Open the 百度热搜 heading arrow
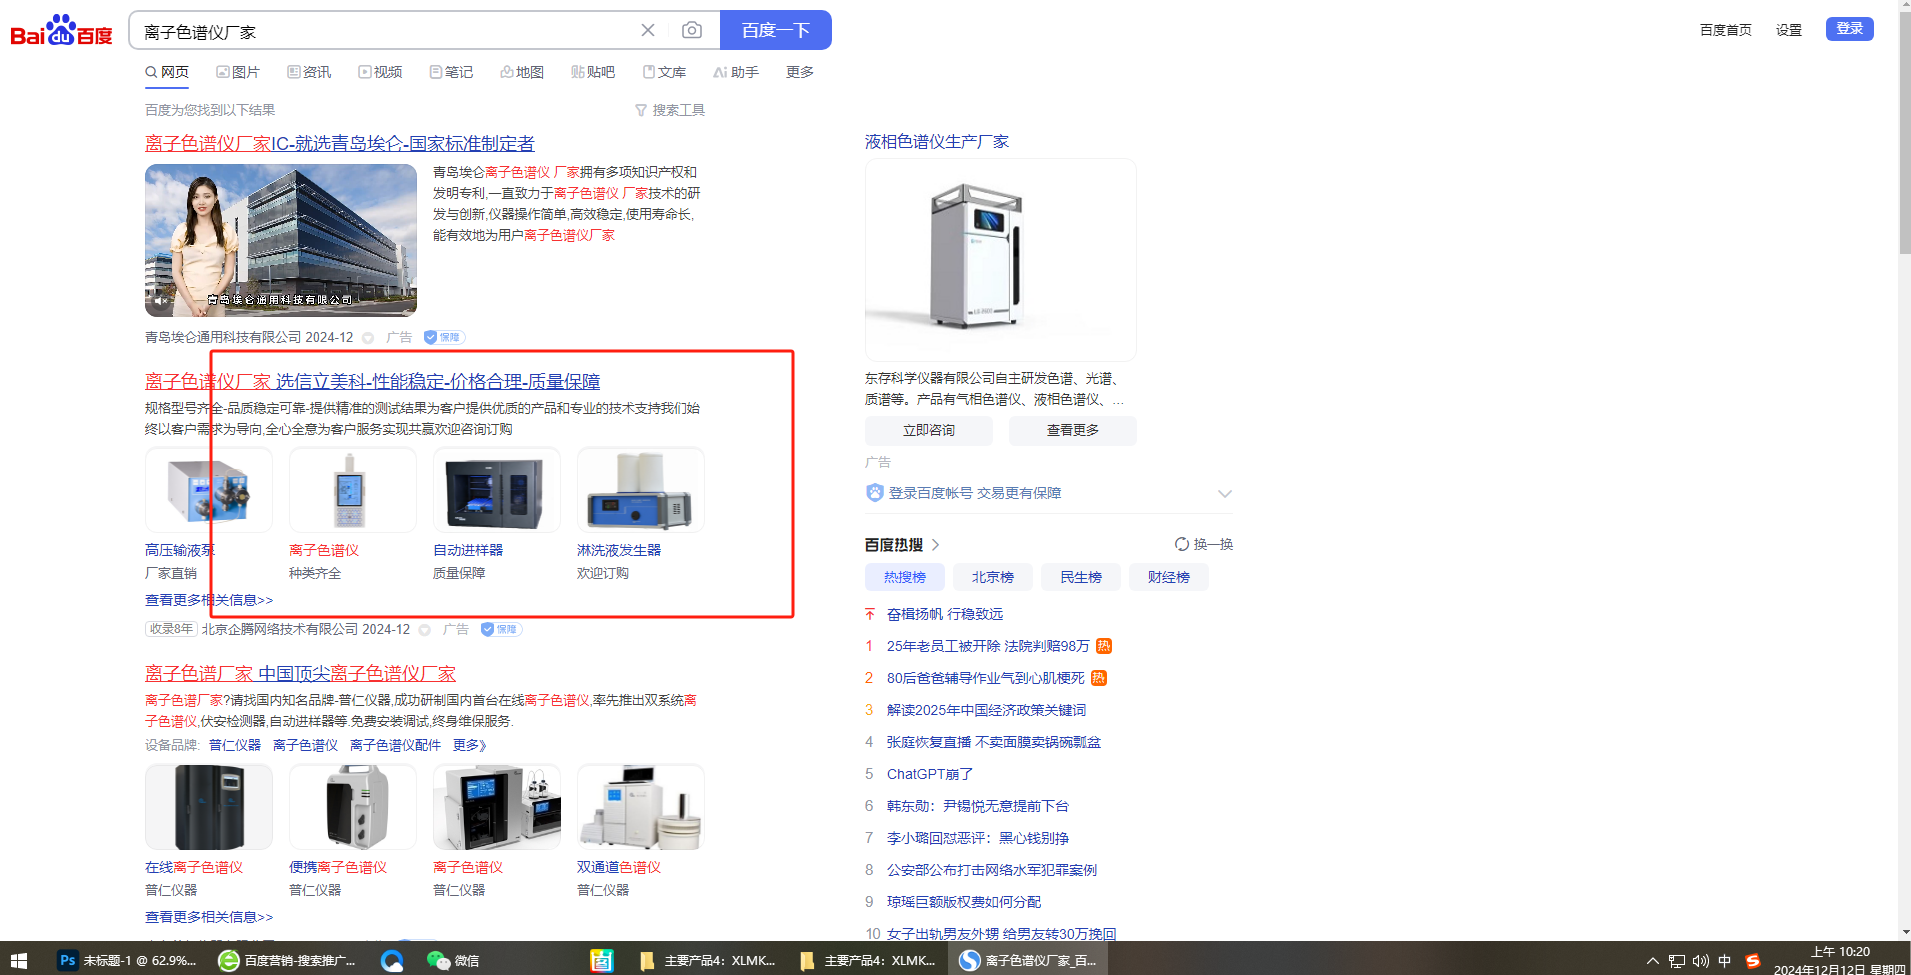The width and height of the screenshot is (1911, 975). pyautogui.click(x=936, y=545)
